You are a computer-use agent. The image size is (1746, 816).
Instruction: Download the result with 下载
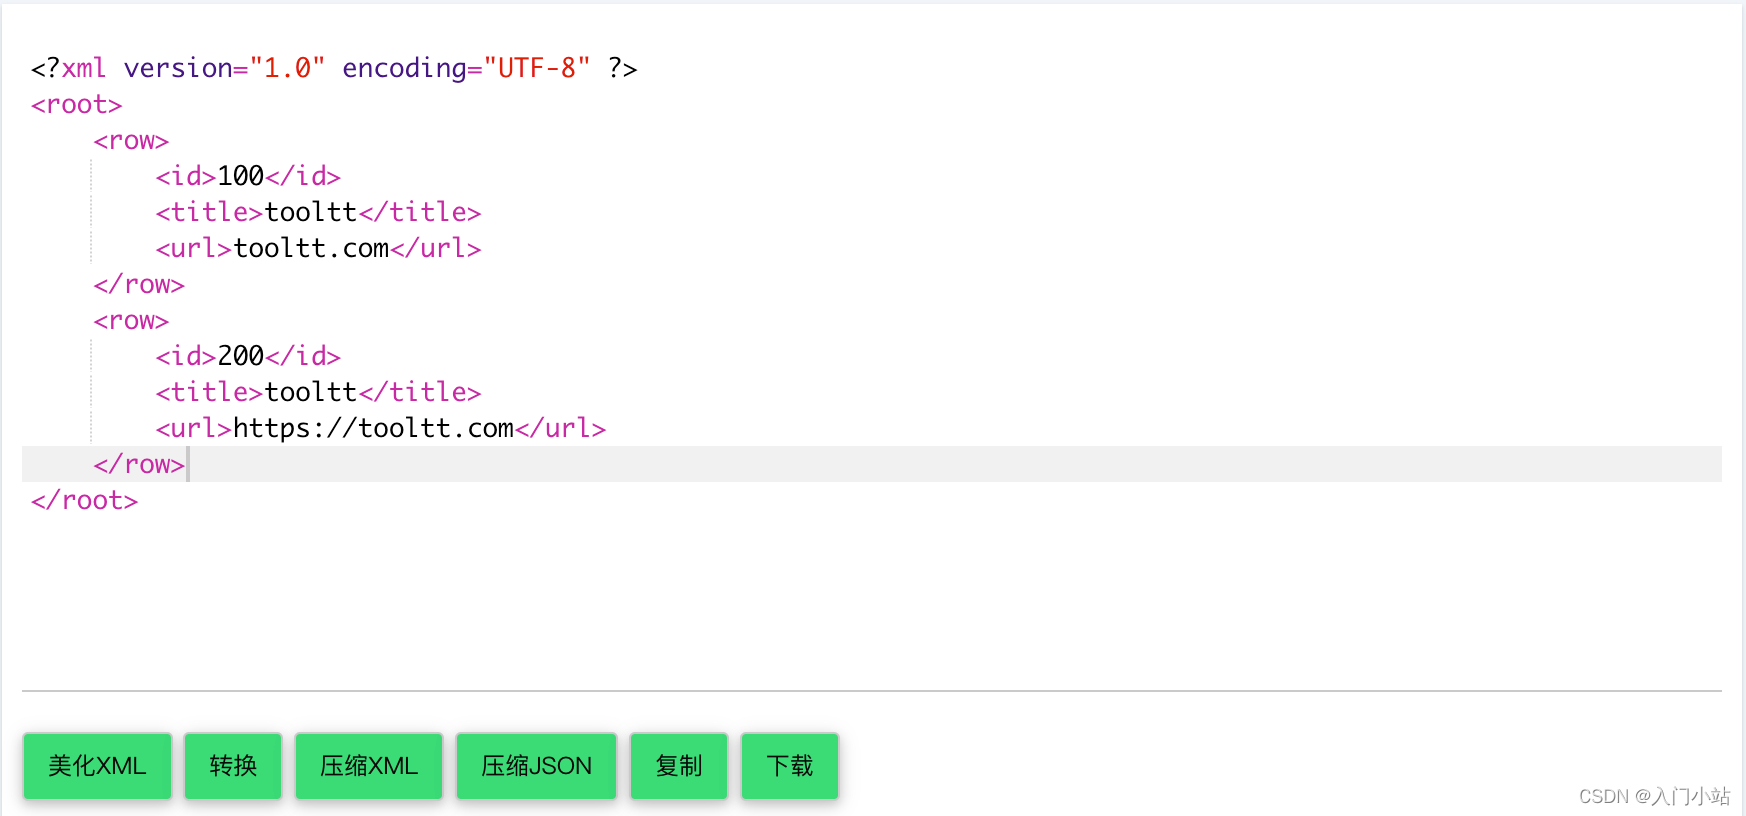(x=790, y=766)
